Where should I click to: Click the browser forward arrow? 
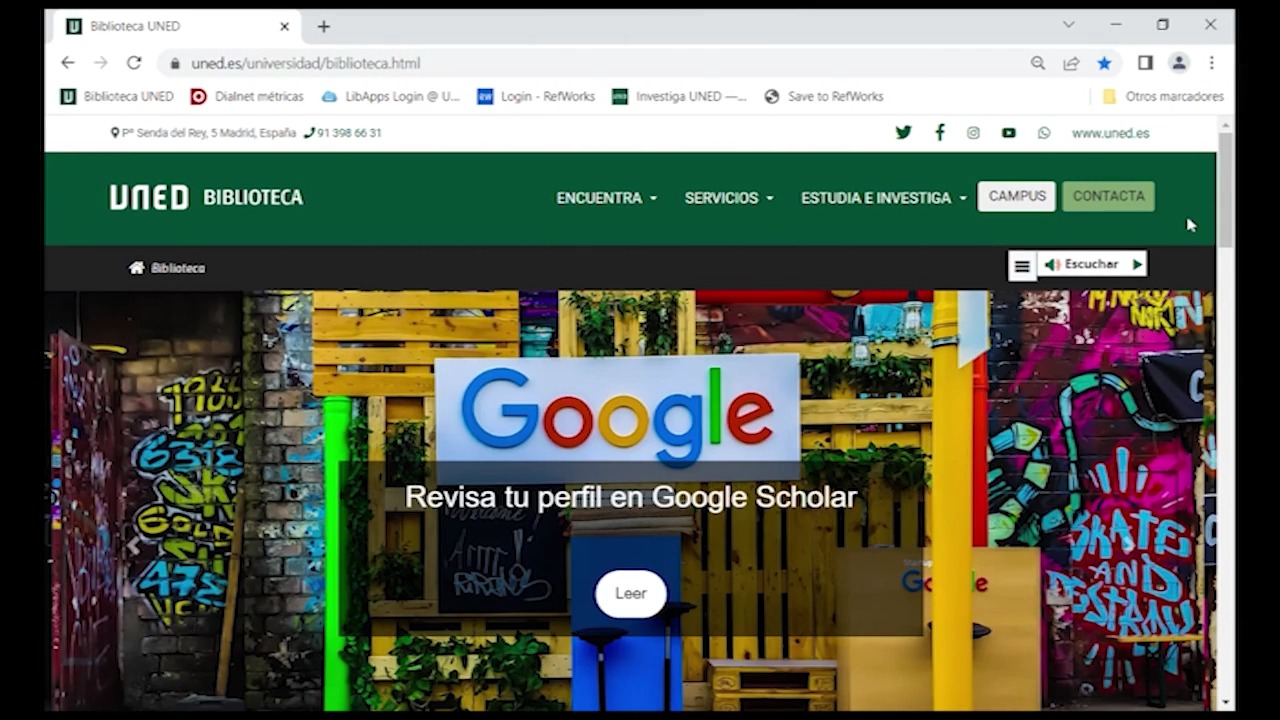point(100,63)
